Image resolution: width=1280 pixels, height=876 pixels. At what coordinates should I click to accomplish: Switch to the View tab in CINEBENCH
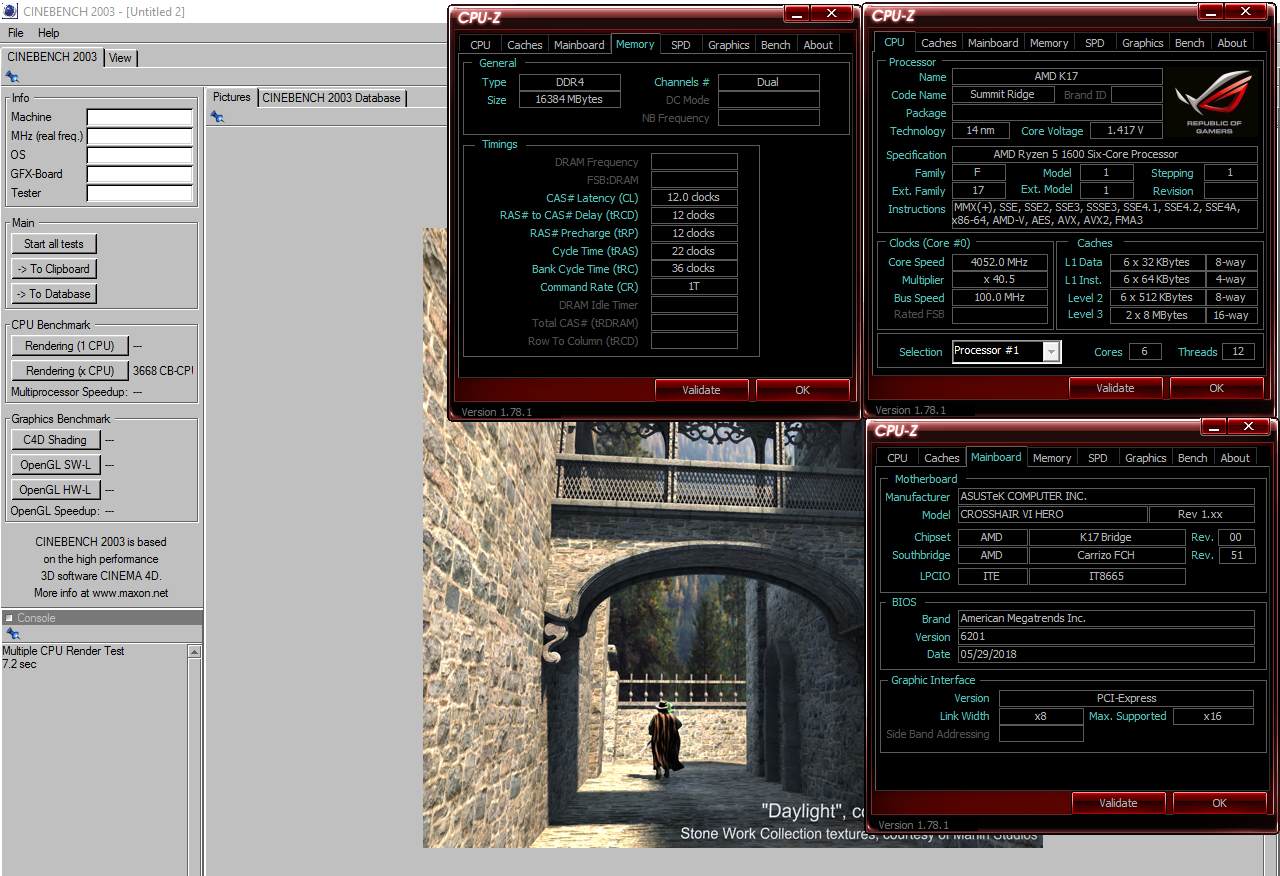tap(120, 58)
